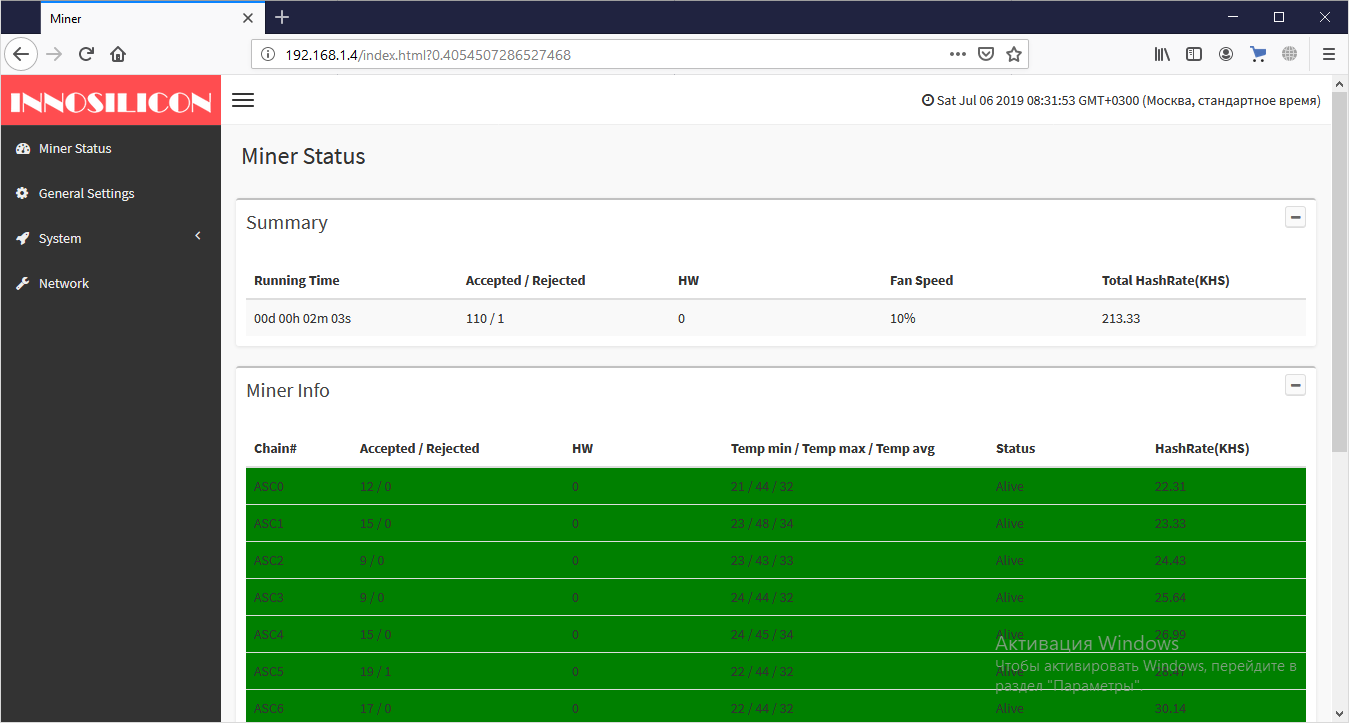This screenshot has width=1349, height=723.
Task: Bookmark this page with star icon
Action: [x=1013, y=54]
